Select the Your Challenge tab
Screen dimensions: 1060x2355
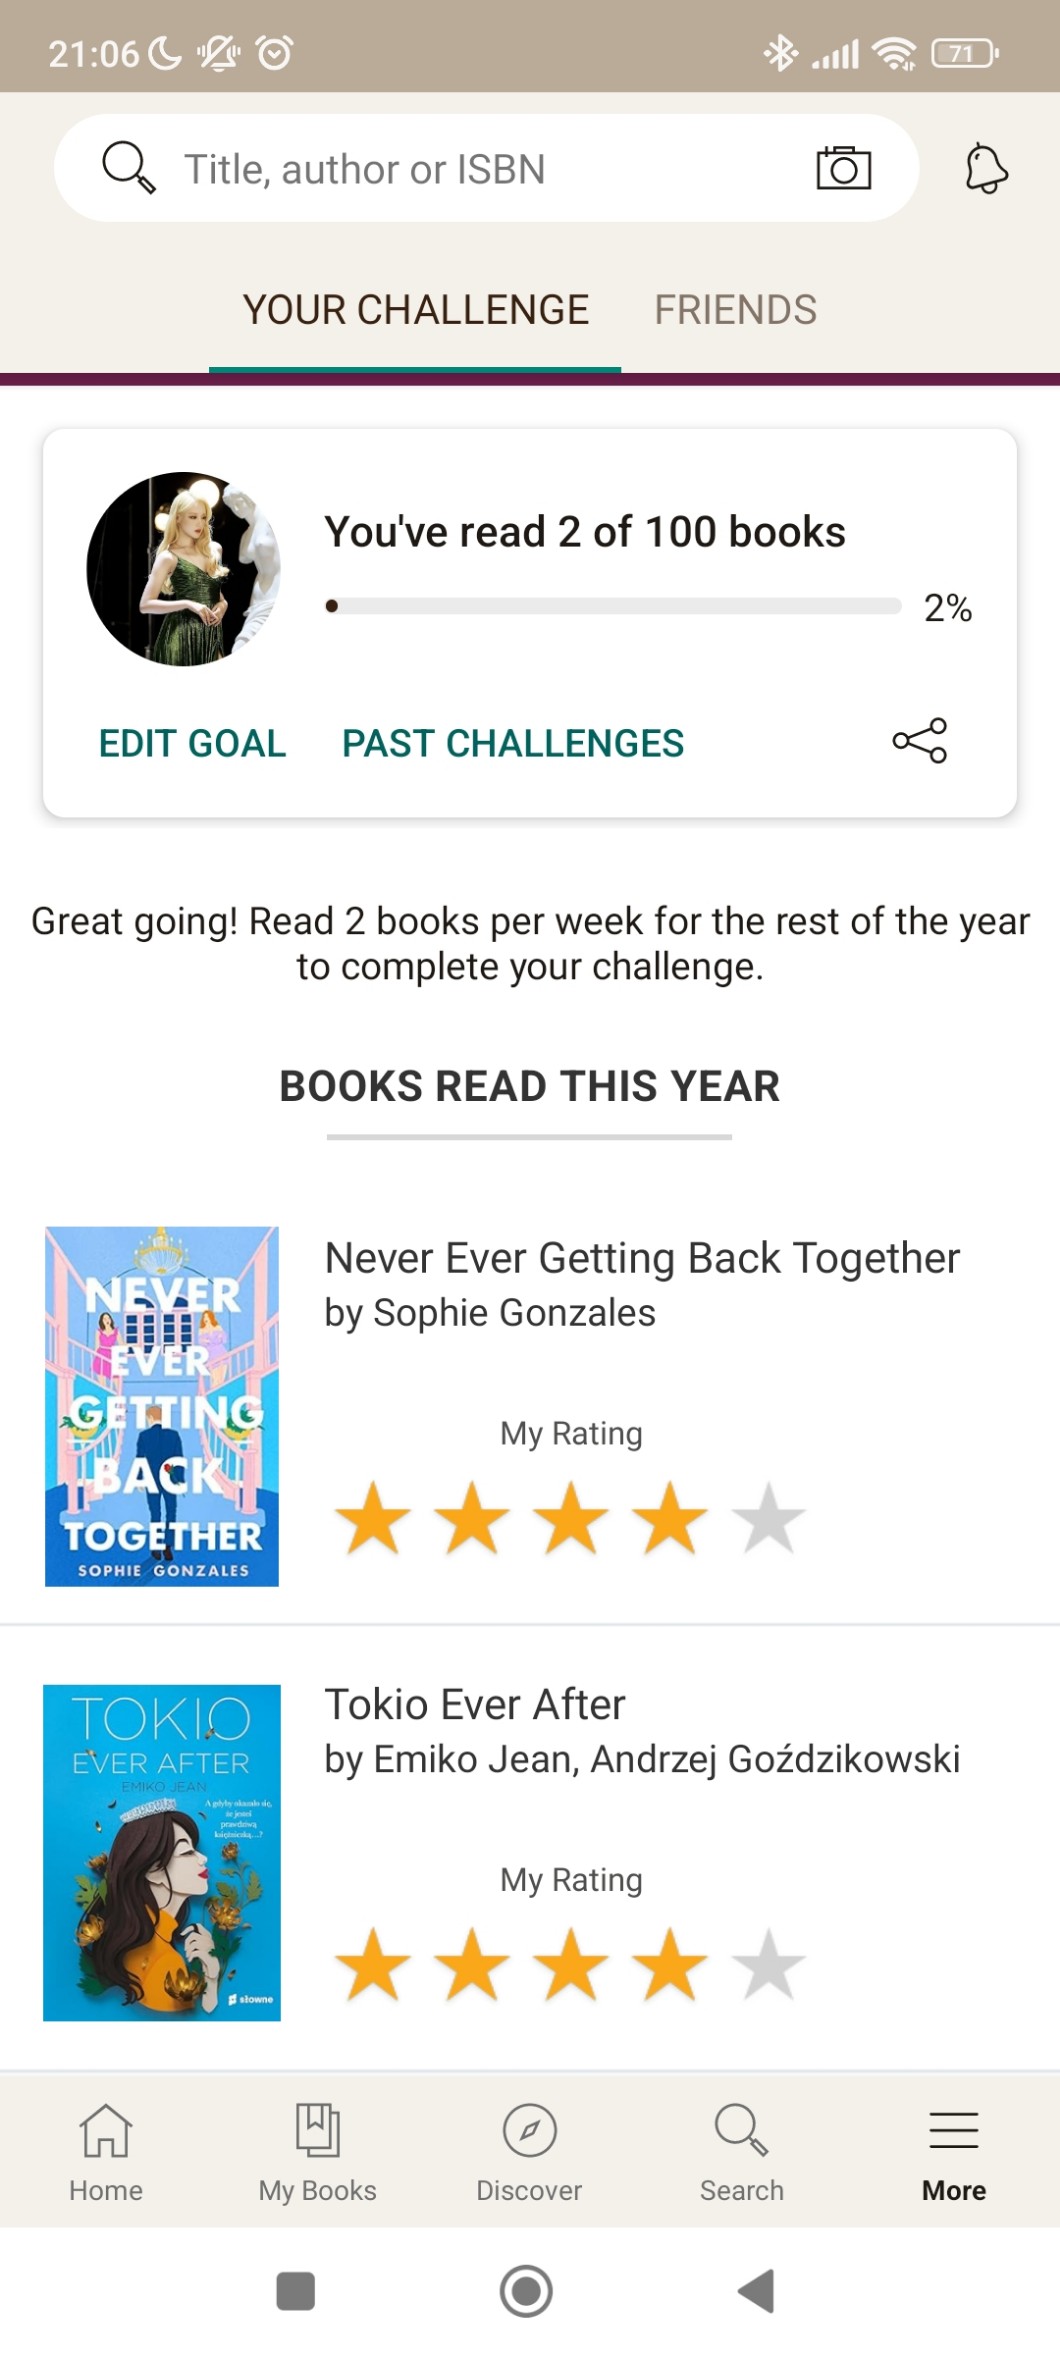pos(415,310)
